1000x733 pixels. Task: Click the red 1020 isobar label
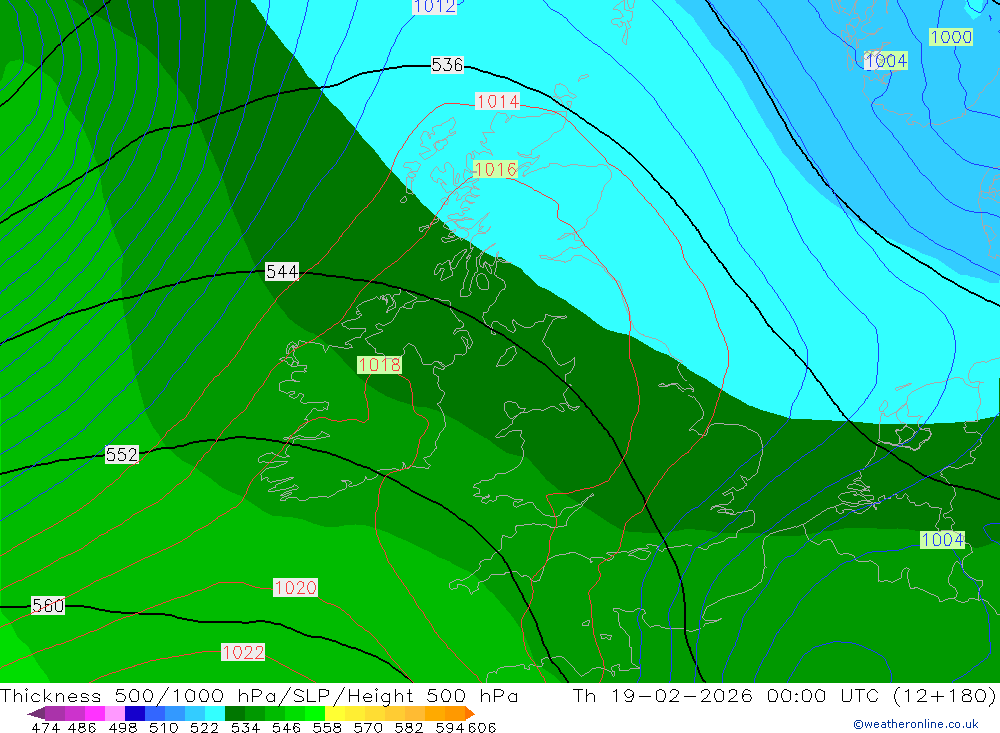pos(295,588)
